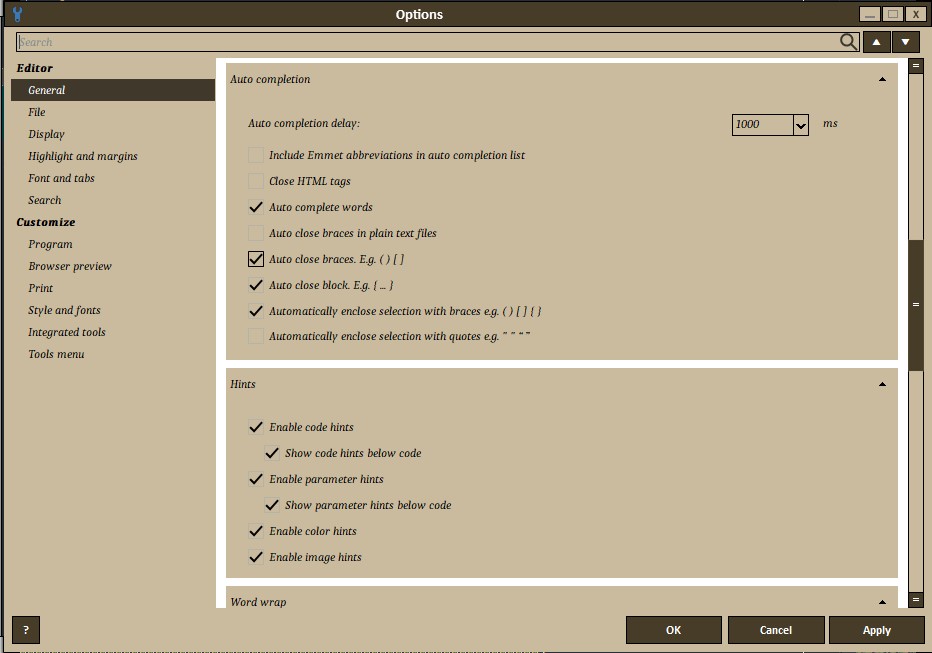The height and width of the screenshot is (653, 932).
Task: Click the question mark help button
Action: click(25, 630)
